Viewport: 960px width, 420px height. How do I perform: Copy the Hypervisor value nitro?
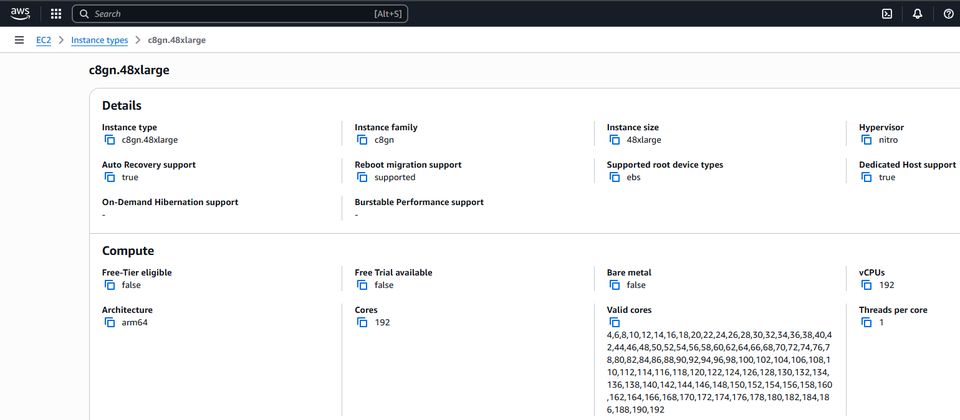[866, 140]
